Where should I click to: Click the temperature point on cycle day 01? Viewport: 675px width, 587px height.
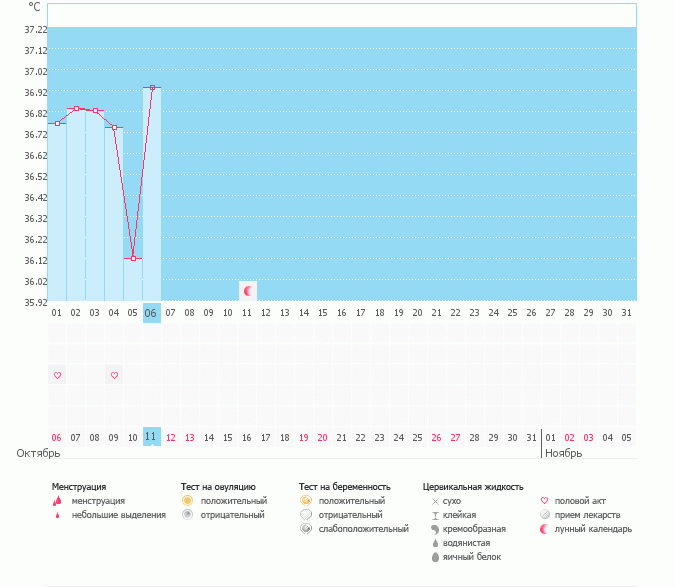pos(57,124)
